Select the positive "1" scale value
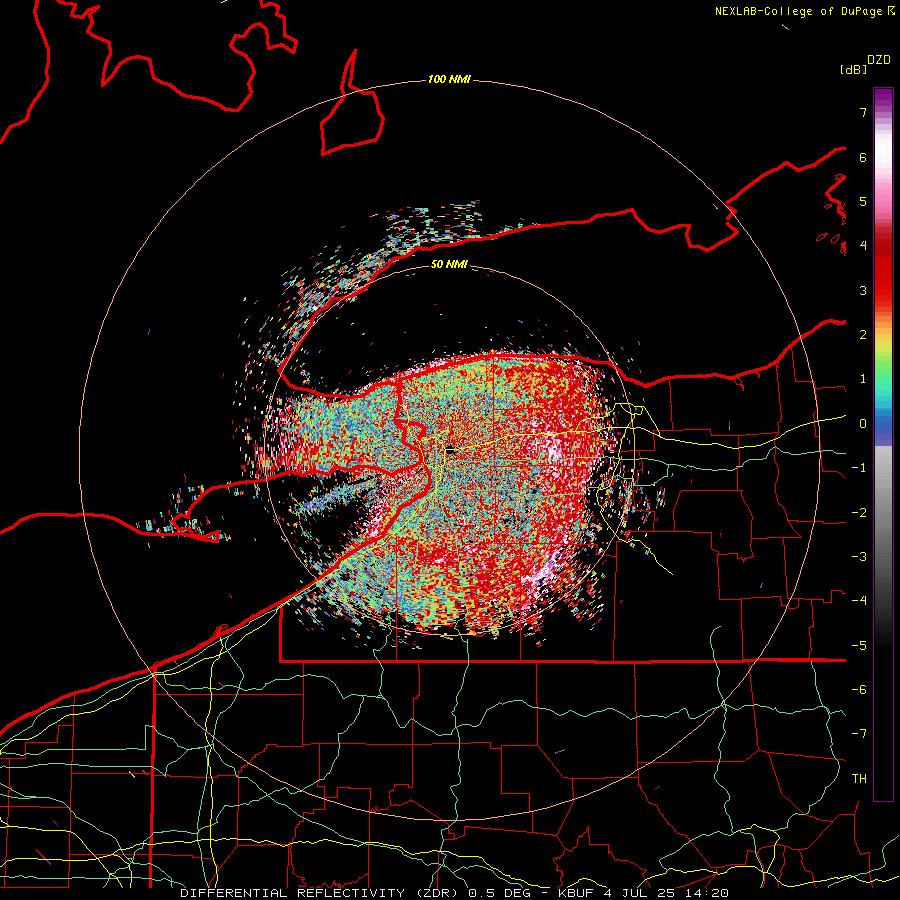Screen dimensions: 900x900 point(863,379)
